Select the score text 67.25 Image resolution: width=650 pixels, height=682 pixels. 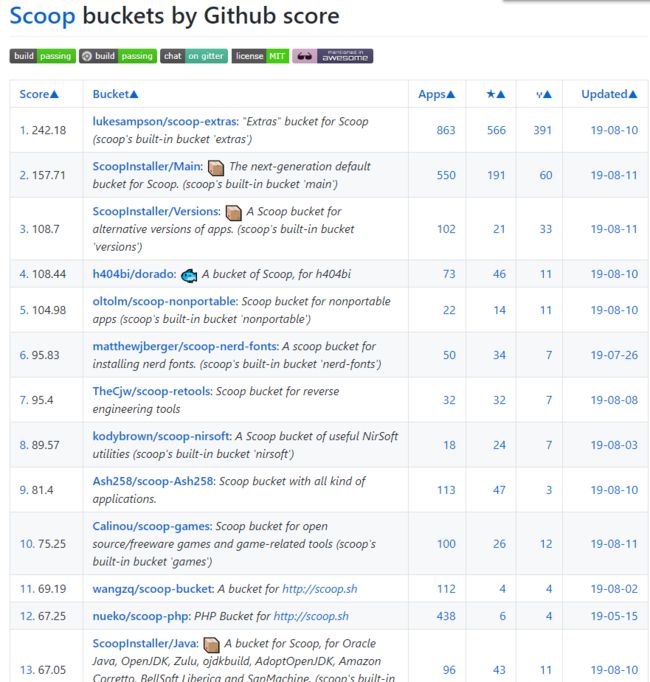[x=52, y=616]
